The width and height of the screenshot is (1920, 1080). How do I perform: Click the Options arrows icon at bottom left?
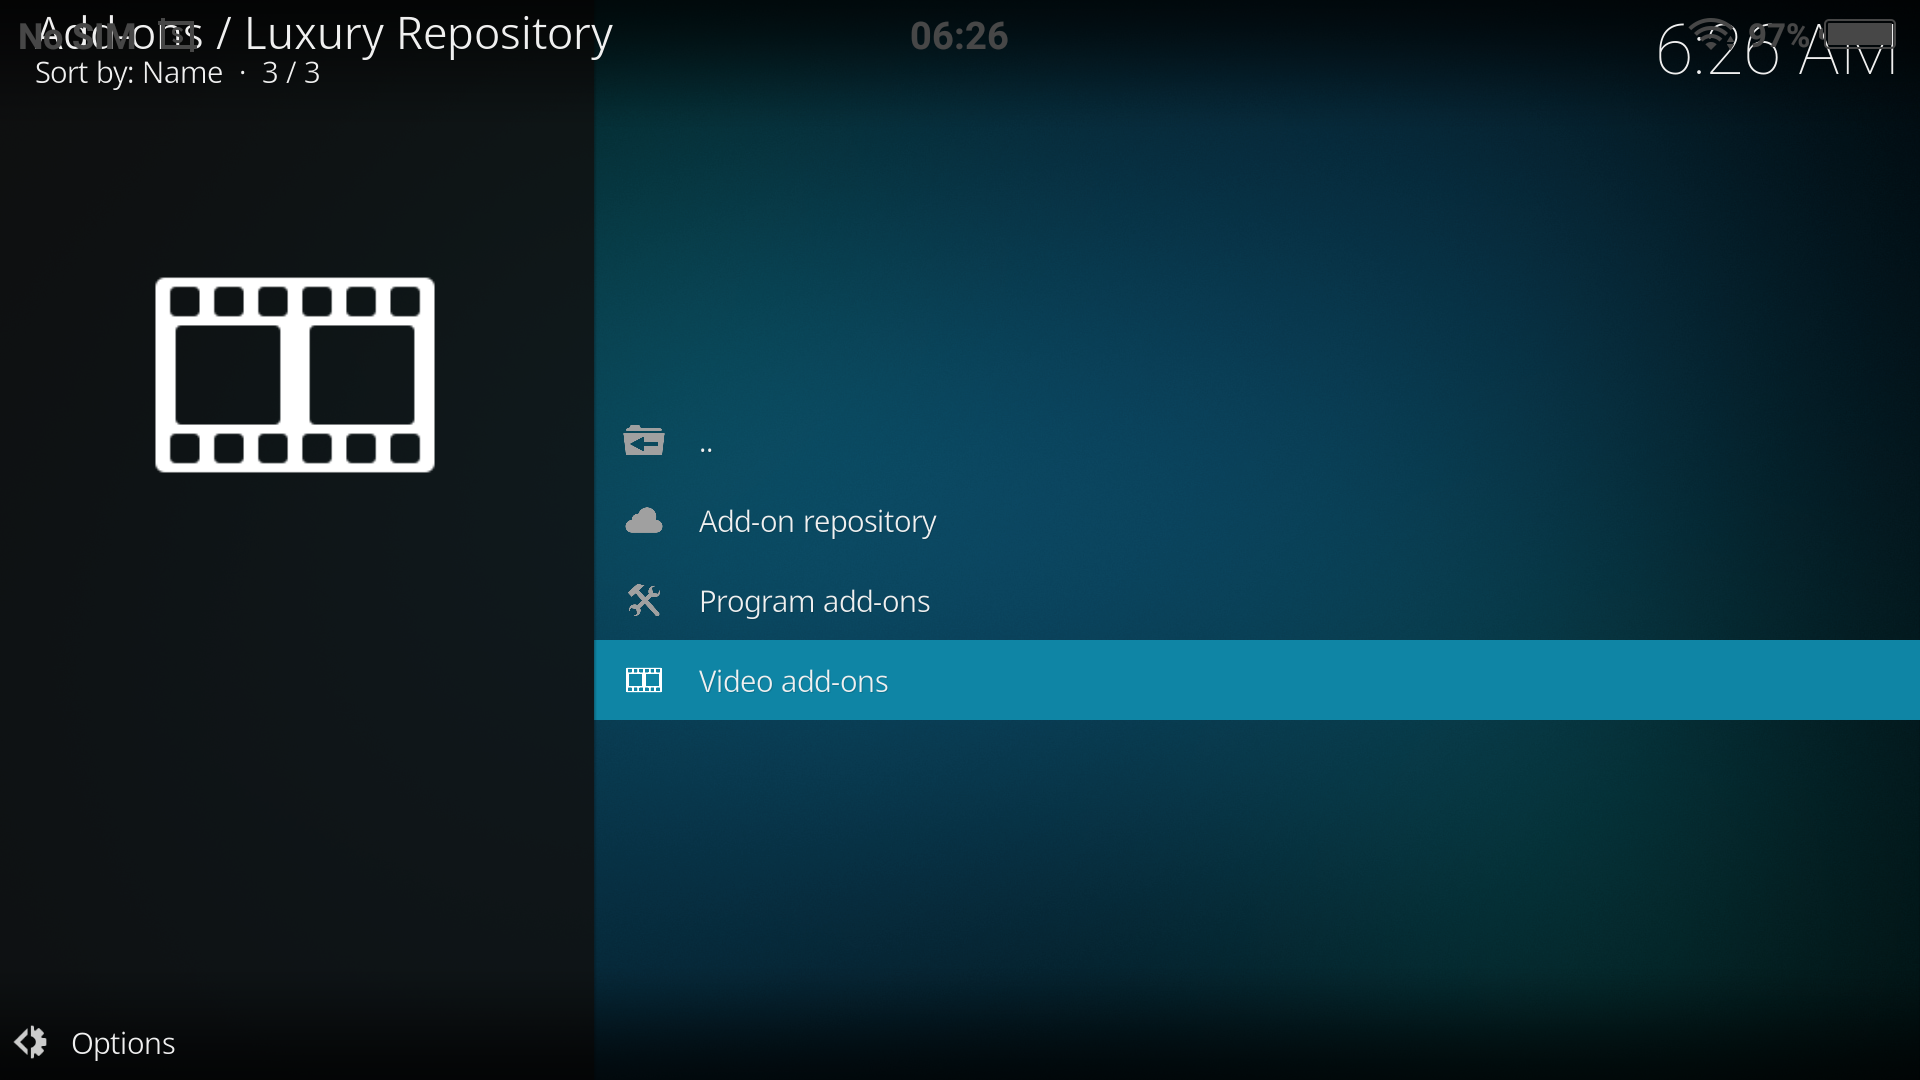click(31, 1042)
